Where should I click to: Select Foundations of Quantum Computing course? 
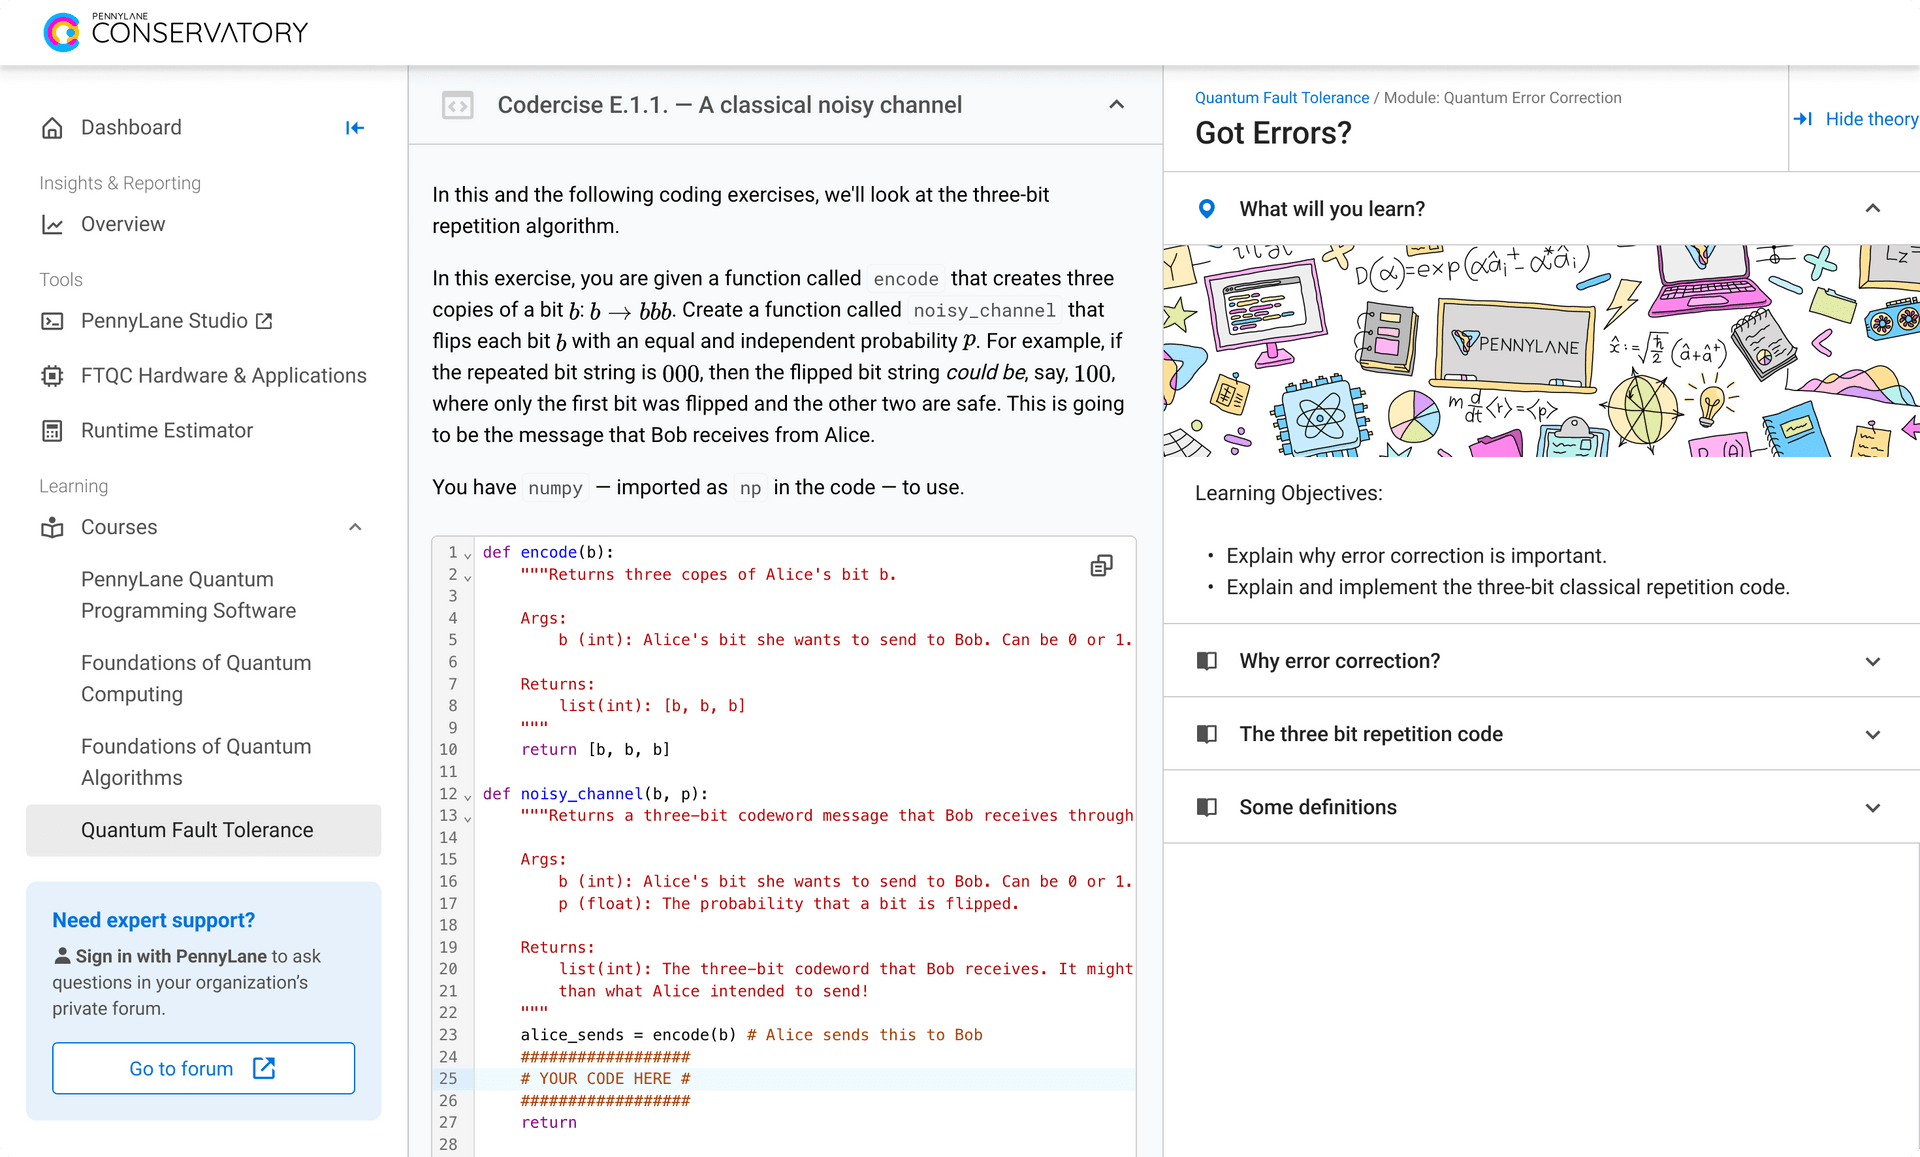pos(196,679)
